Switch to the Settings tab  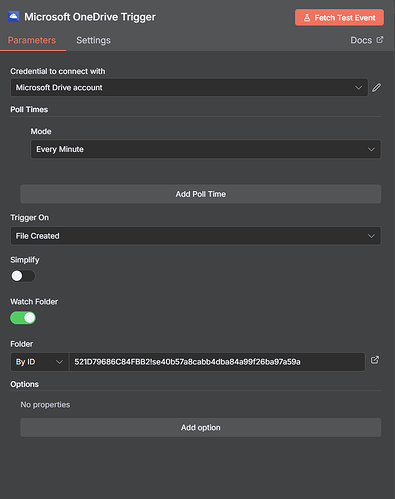pos(93,40)
